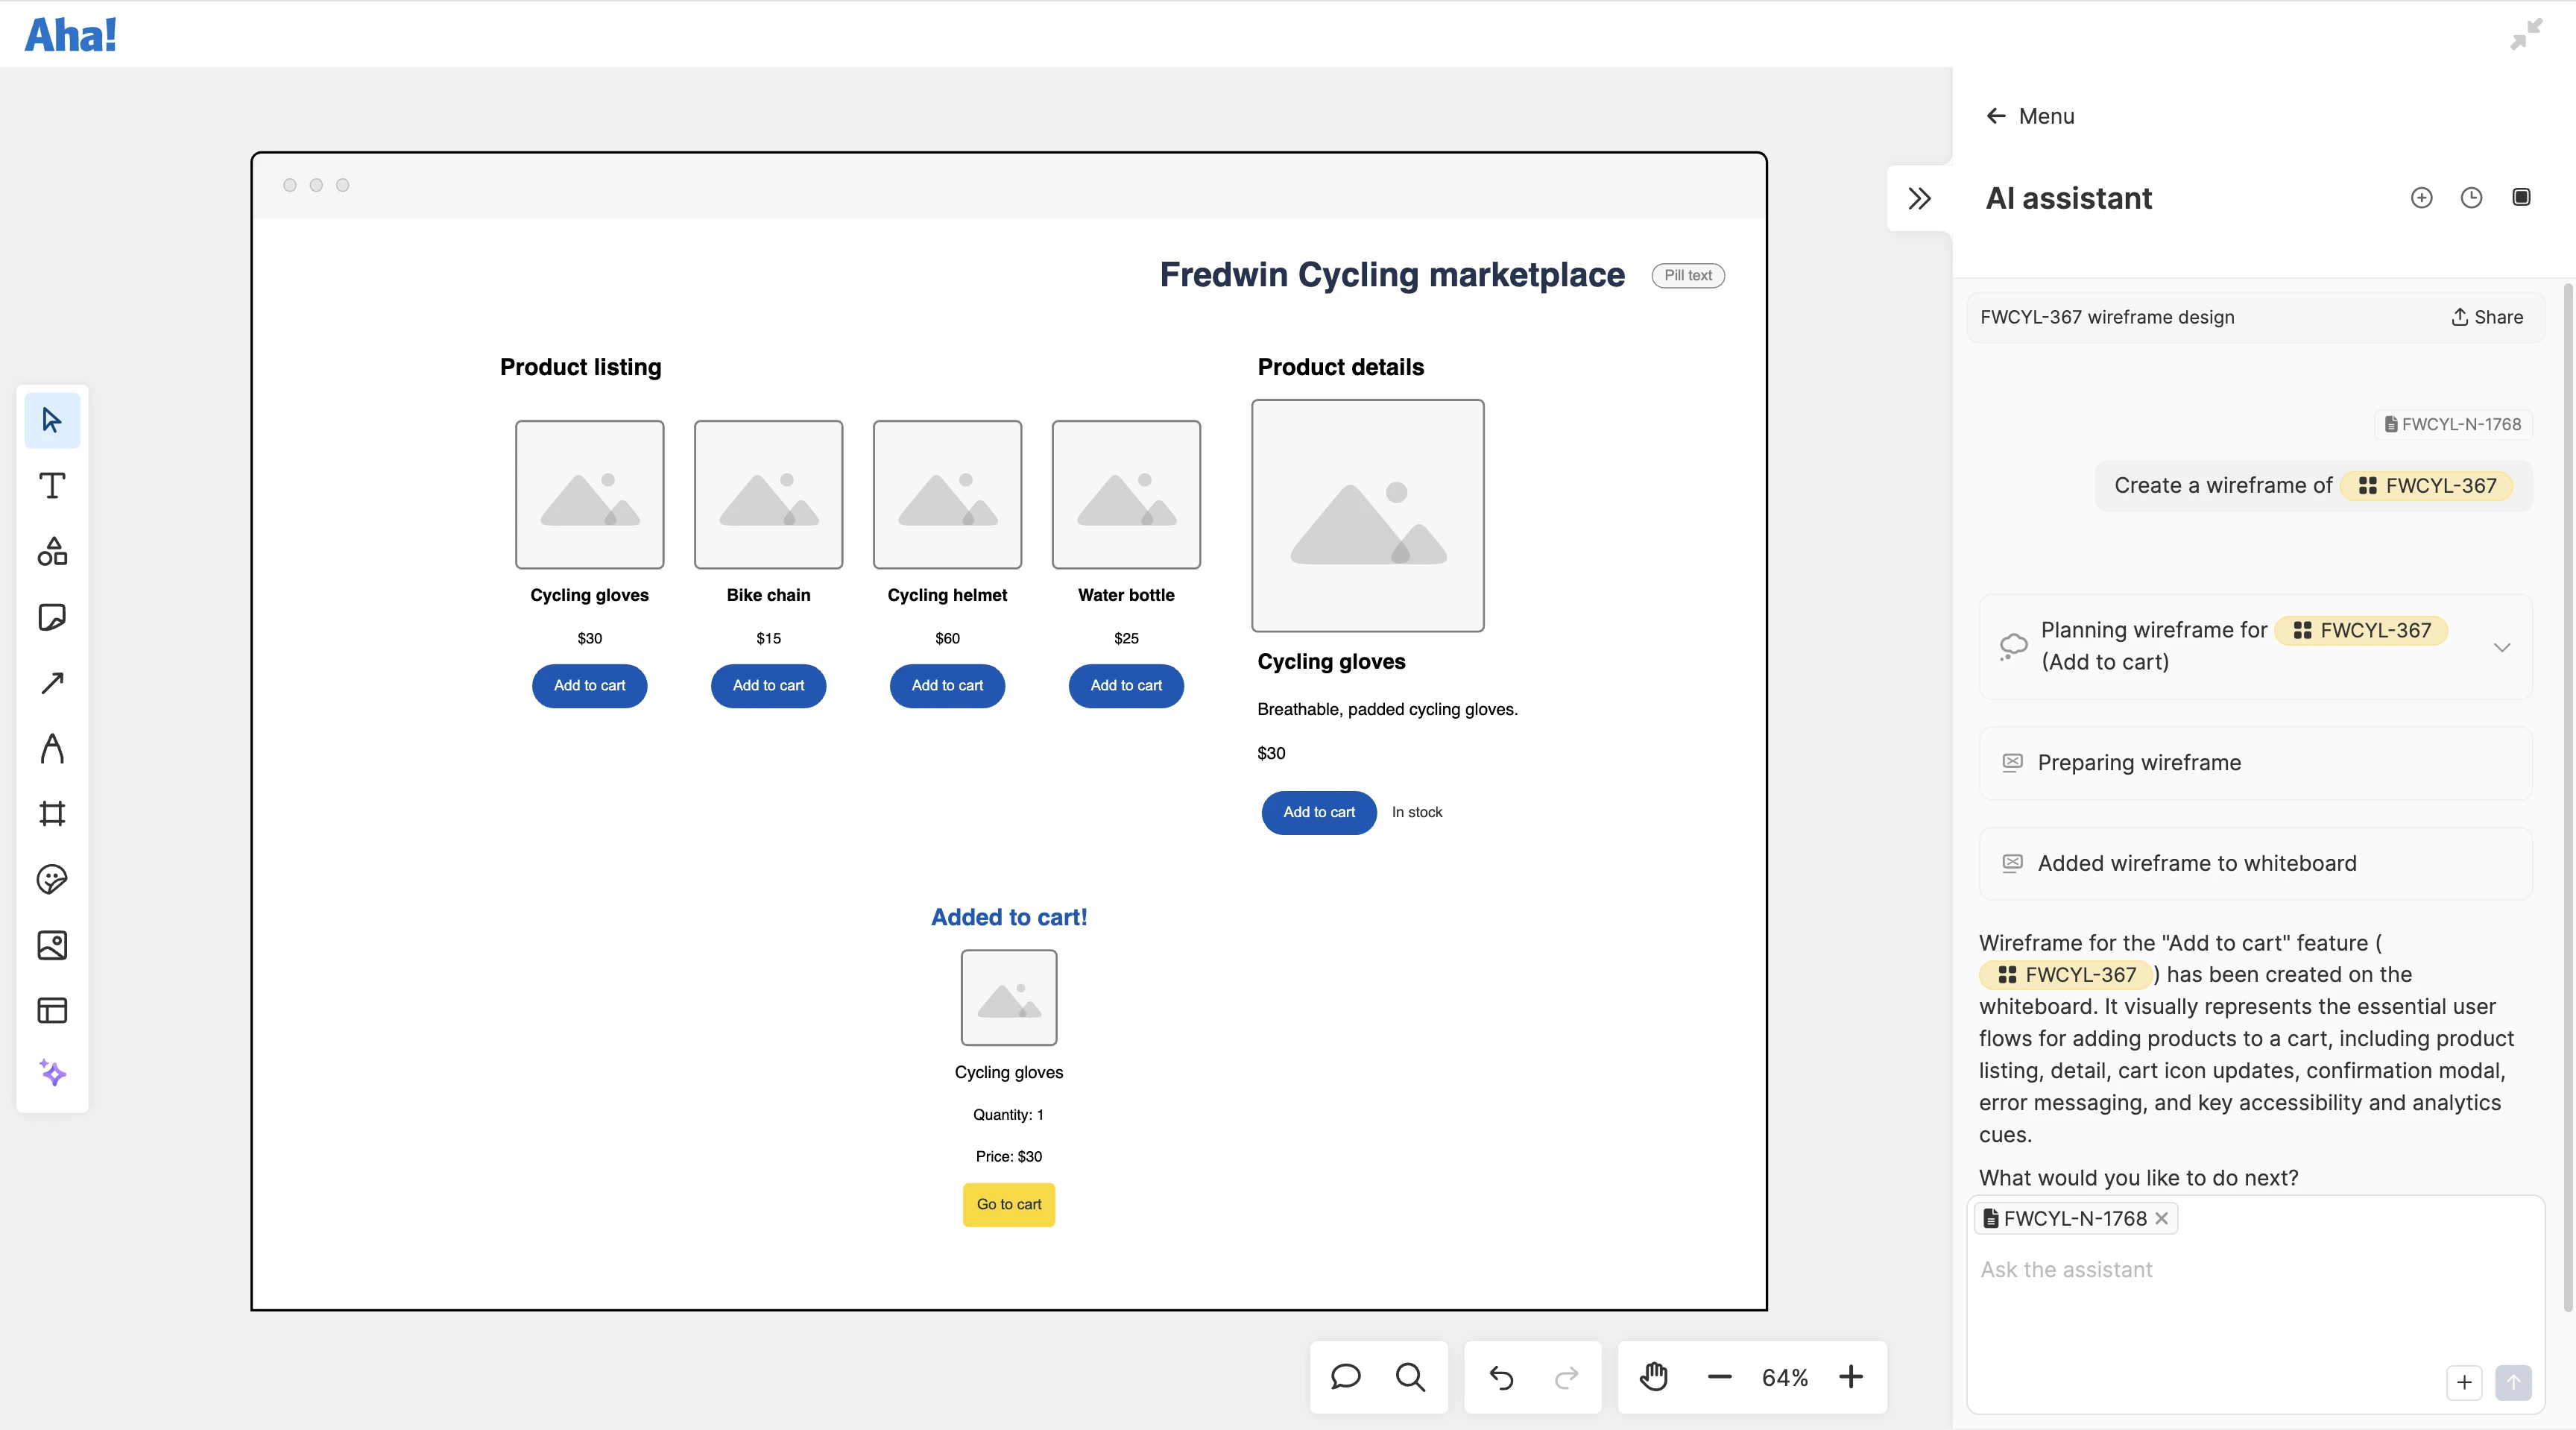
Task: Select the Text tool in the left toolbar
Action: (x=52, y=486)
